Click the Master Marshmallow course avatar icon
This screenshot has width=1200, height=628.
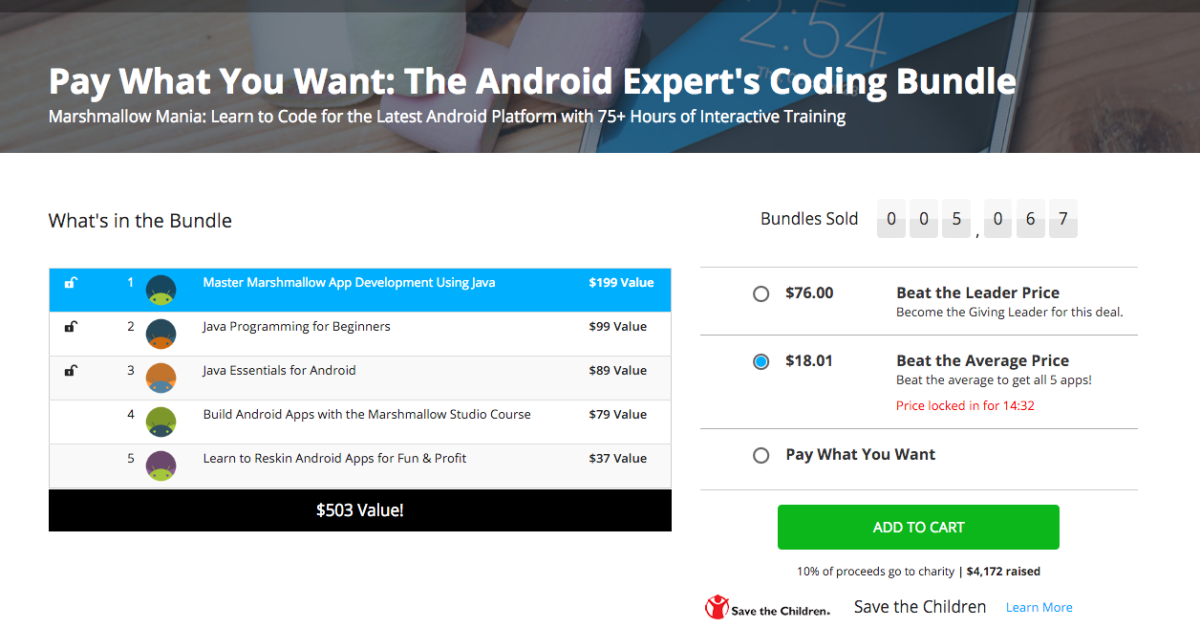(161, 290)
